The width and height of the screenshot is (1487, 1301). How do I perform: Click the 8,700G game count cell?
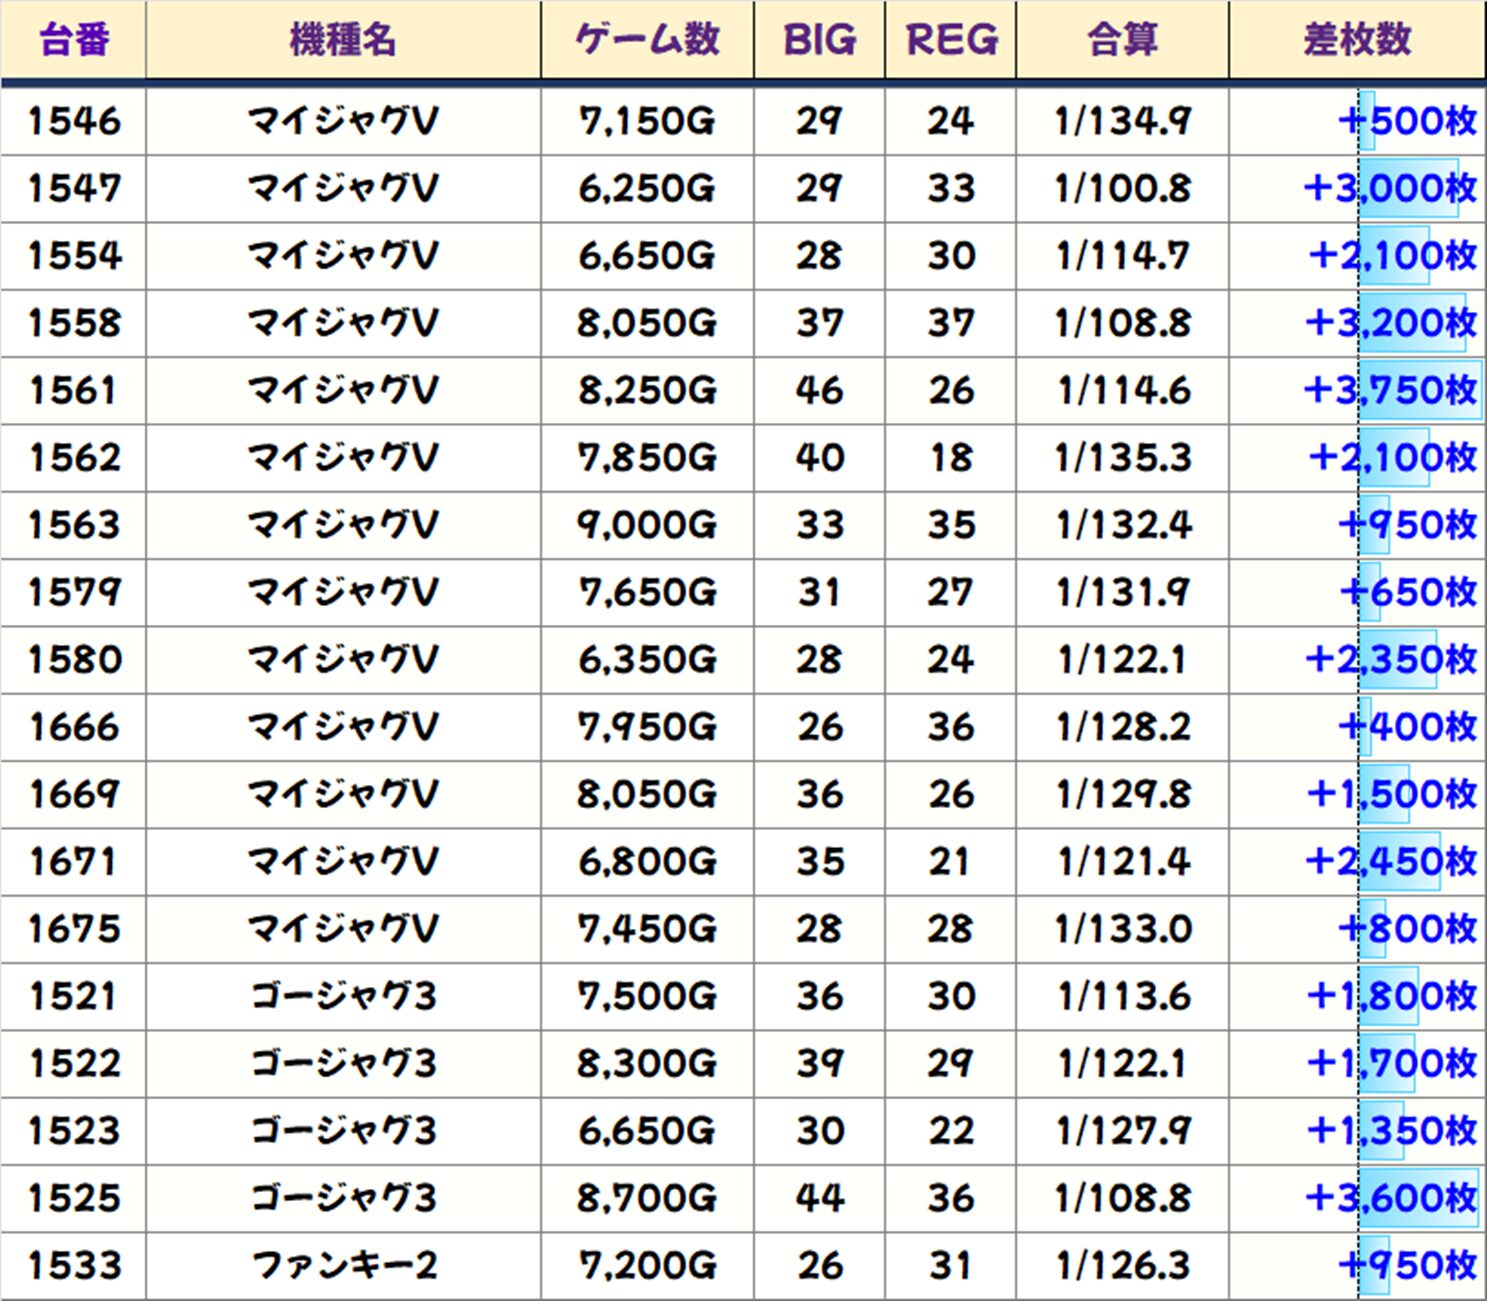point(647,1198)
